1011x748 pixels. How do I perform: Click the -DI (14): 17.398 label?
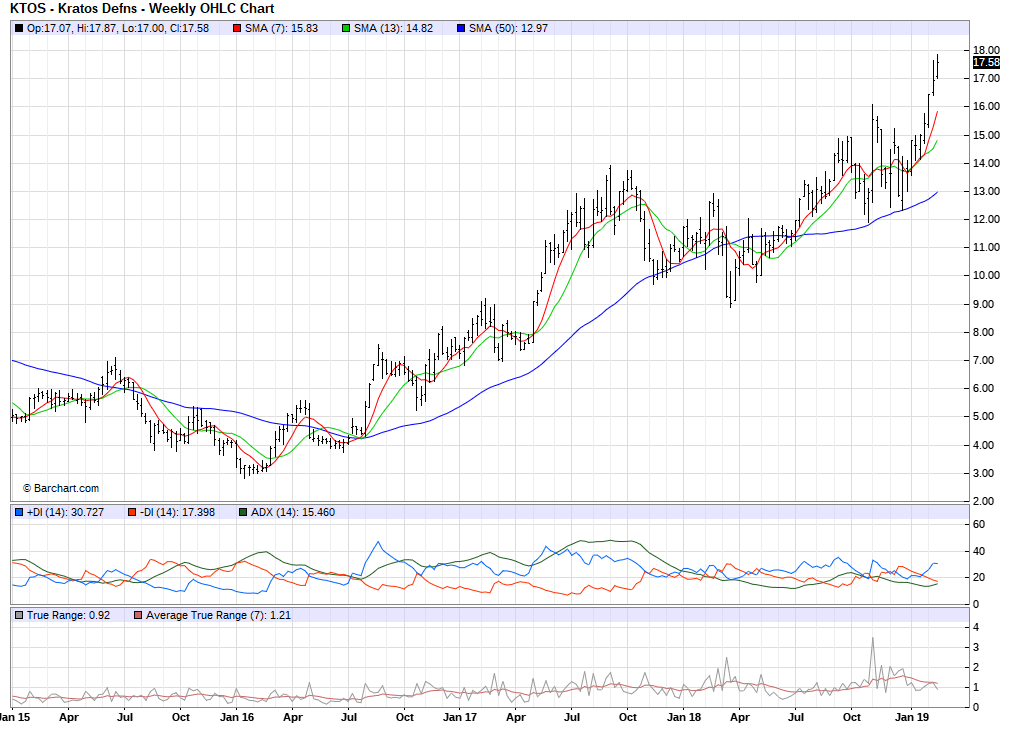click(177, 512)
